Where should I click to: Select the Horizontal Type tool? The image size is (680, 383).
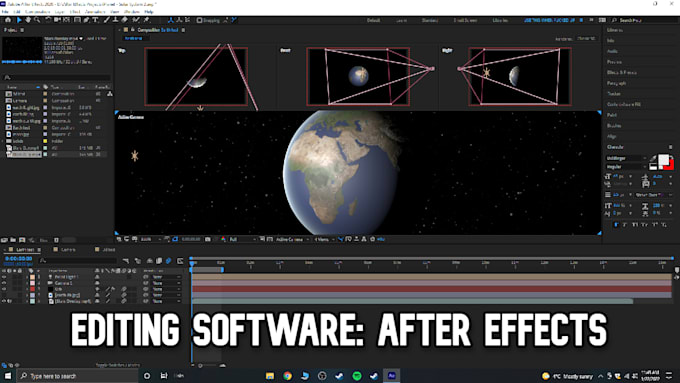pos(95,20)
